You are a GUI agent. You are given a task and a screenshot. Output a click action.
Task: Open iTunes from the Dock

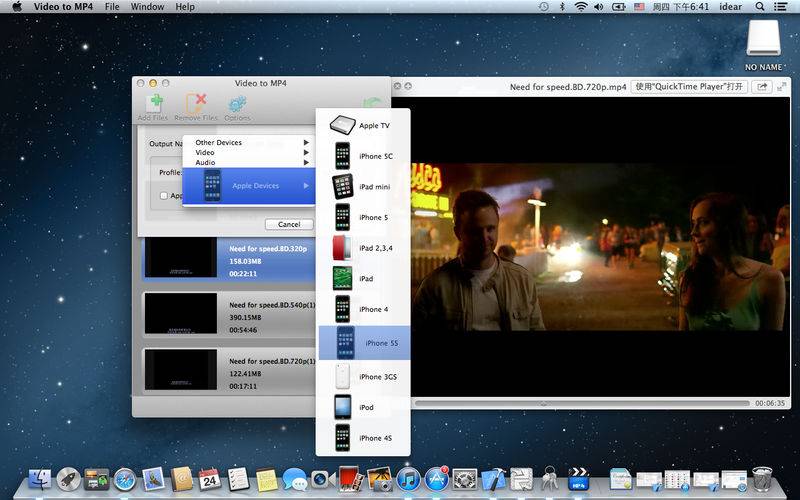[408, 480]
